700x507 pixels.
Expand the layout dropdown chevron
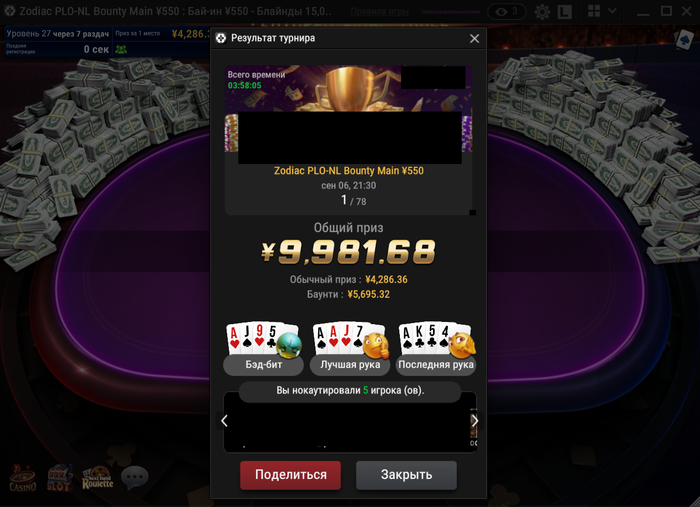[x=612, y=11]
